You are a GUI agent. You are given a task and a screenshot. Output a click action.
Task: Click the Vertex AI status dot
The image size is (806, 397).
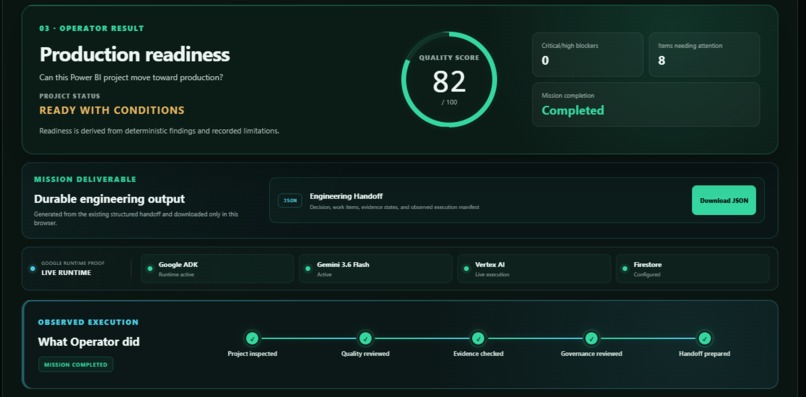(466, 268)
